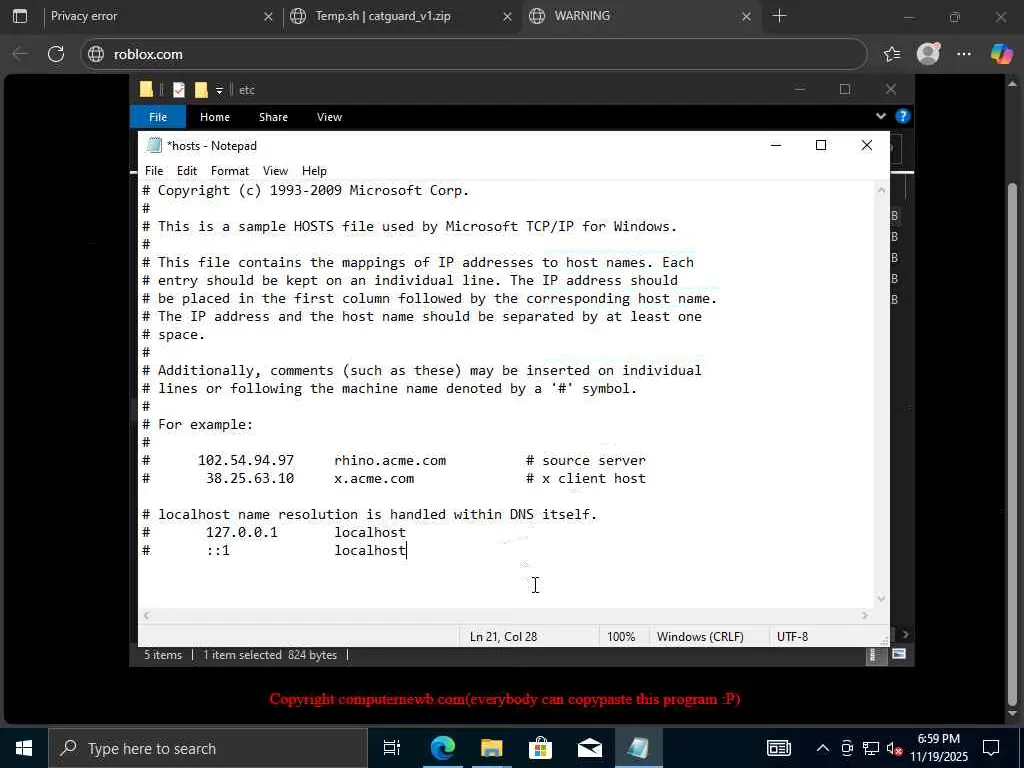Open the browser profile avatar
The height and width of the screenshot is (768, 1024).
928,54
